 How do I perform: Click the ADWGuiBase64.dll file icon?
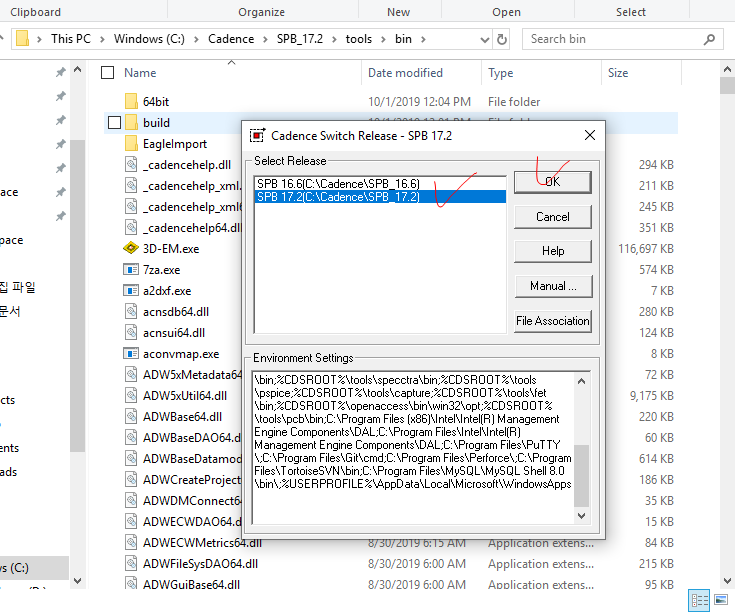(x=131, y=583)
